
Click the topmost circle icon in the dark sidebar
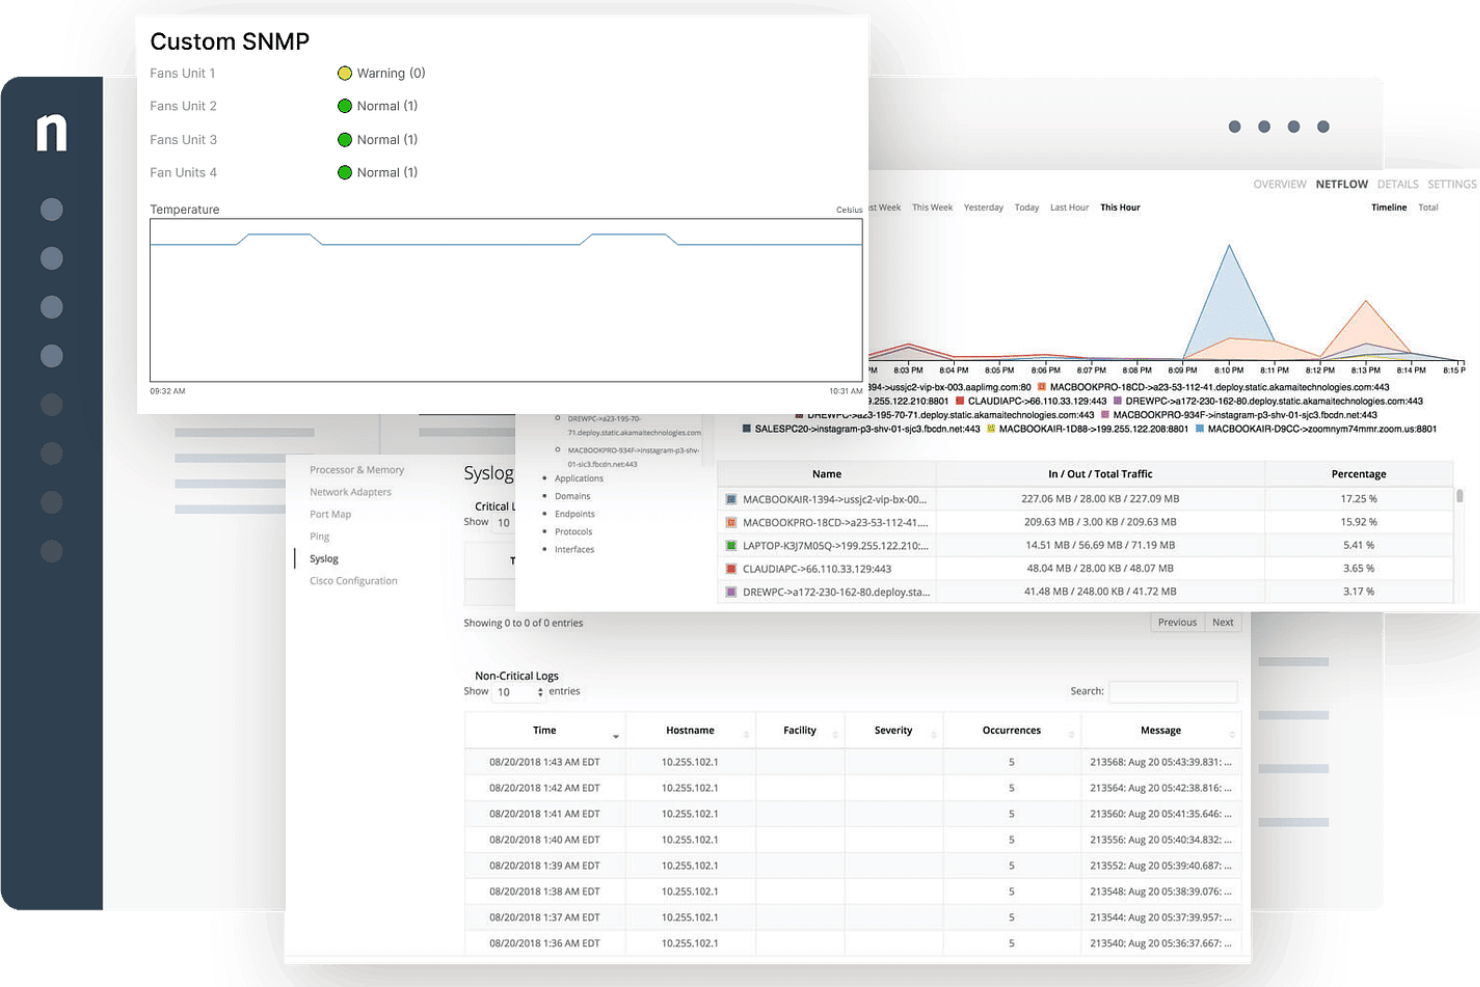(x=52, y=209)
